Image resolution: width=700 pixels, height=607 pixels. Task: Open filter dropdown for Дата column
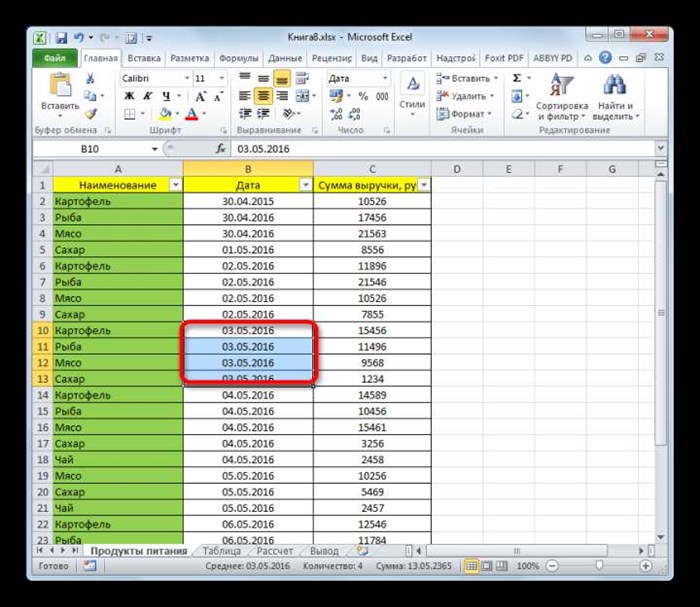point(305,185)
